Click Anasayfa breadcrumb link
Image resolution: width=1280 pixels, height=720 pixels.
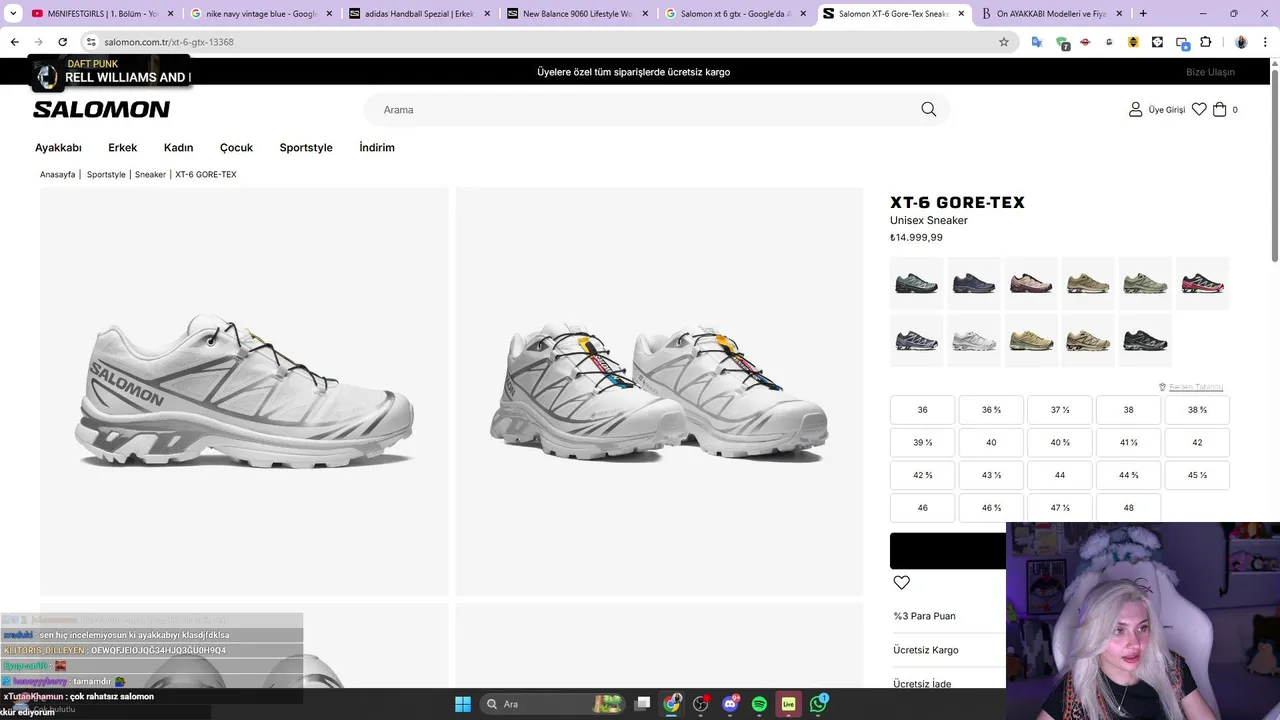pos(57,174)
